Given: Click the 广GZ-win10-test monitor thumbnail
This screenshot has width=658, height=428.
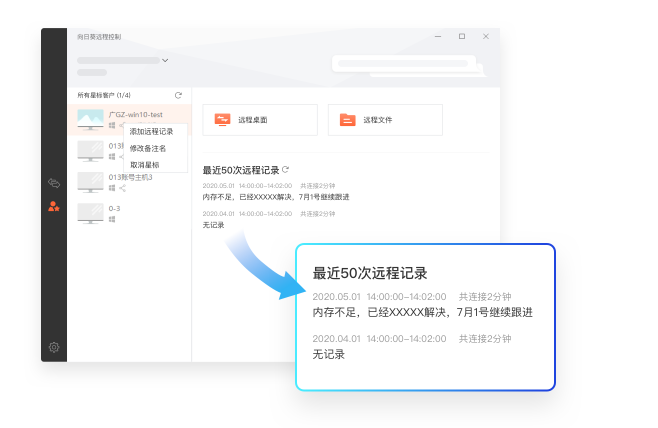Looking at the screenshot, I should coord(90,120).
